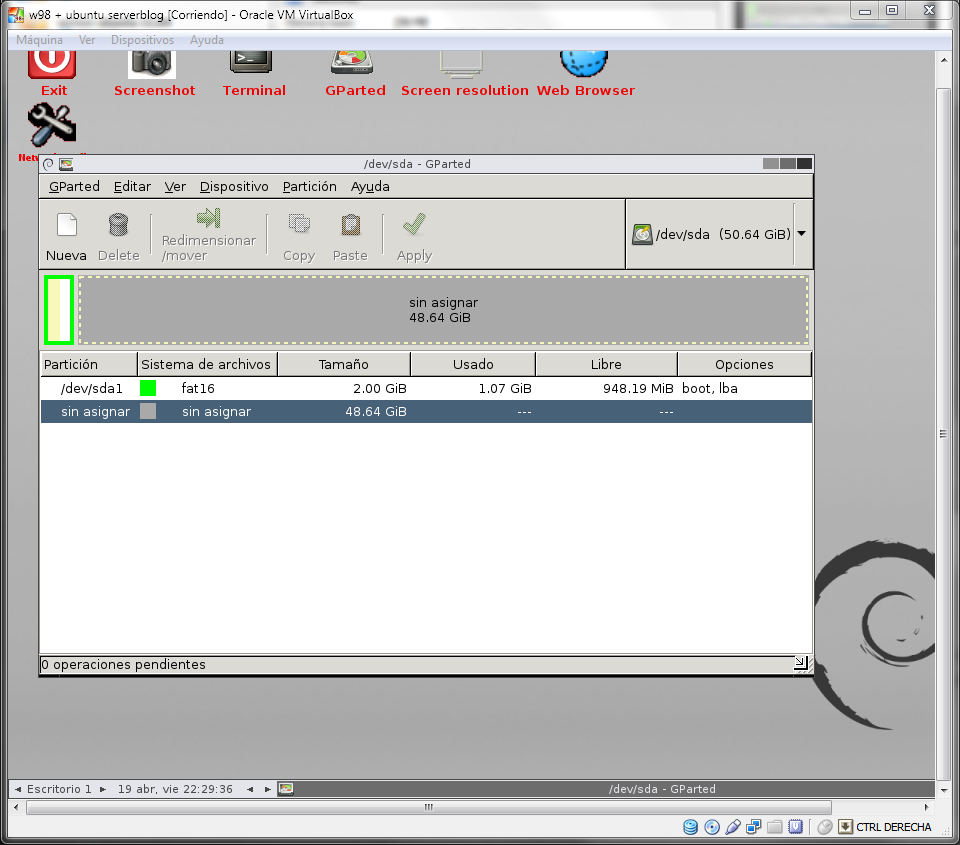Open the Ver menu in GParted
The height and width of the screenshot is (845, 960).
pos(175,186)
